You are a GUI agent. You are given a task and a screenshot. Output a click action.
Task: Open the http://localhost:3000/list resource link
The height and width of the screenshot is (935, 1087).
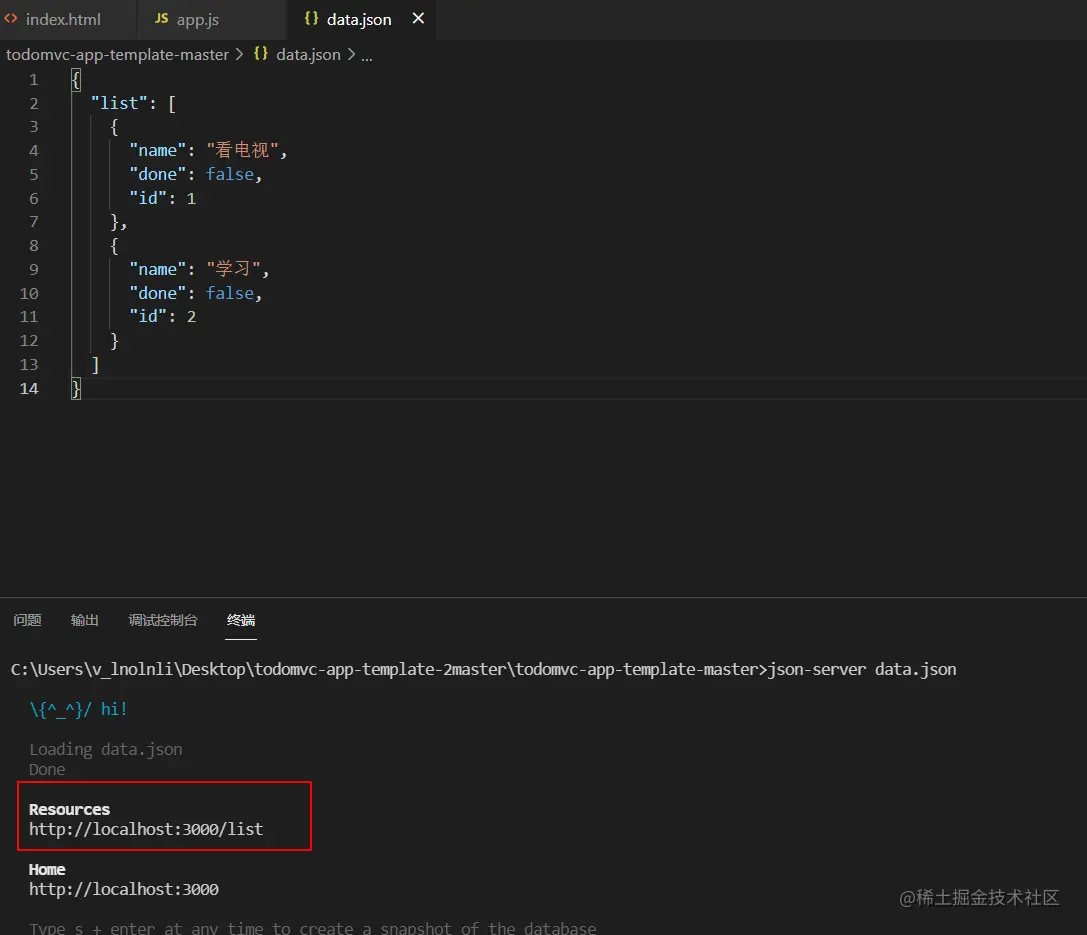click(146, 829)
